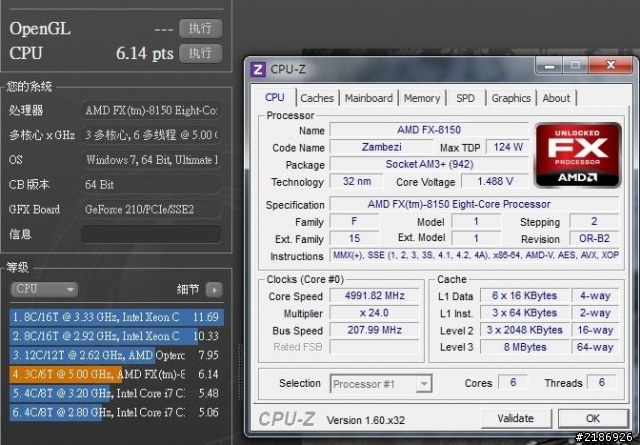Click the CB version value 64 Bit
Image resolution: width=640 pixels, height=445 pixels.
[151, 185]
